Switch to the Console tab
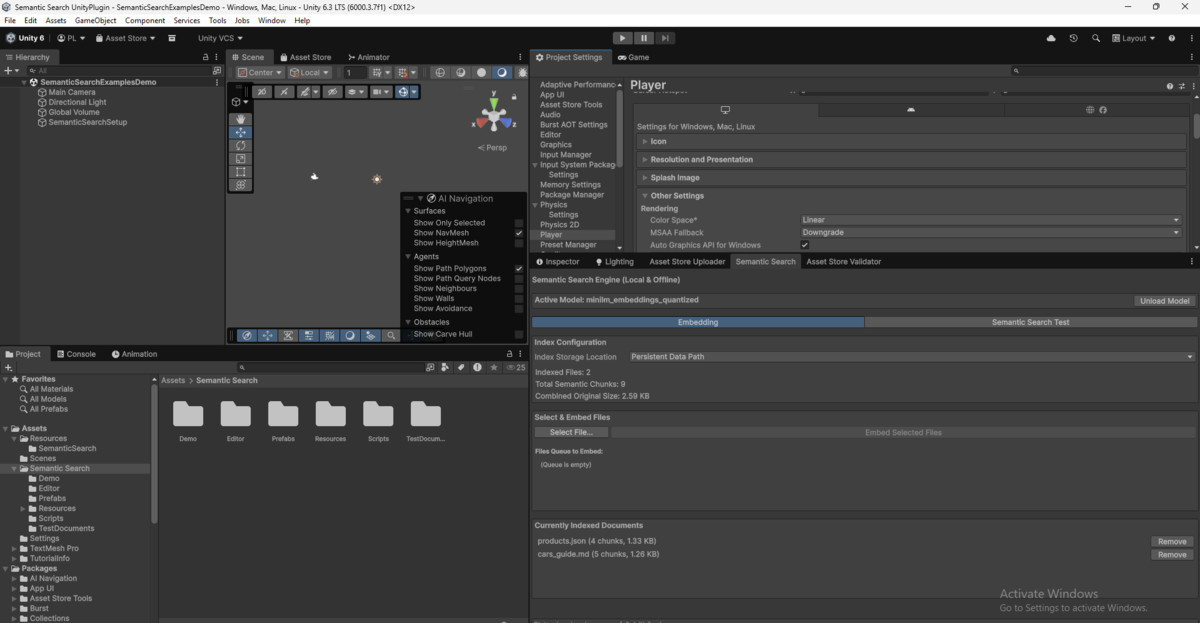1200x623 pixels. click(75, 354)
